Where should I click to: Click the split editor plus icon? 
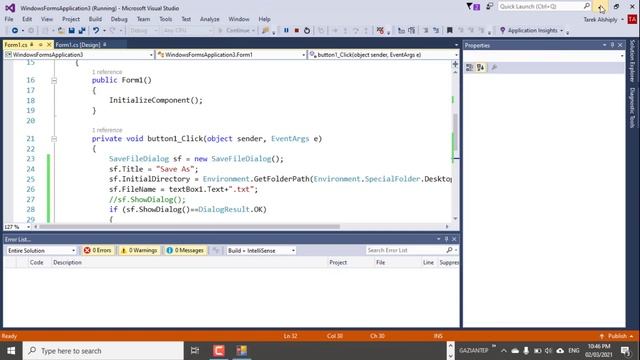pyautogui.click(x=455, y=64)
